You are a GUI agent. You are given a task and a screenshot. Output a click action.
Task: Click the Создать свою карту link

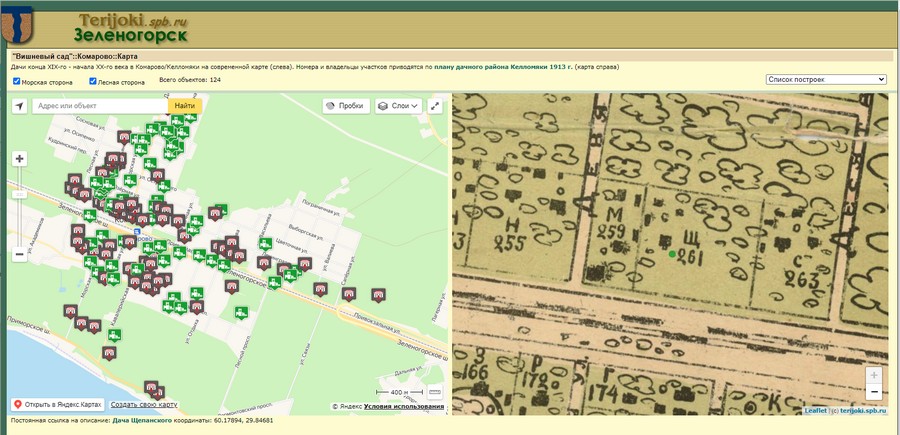[x=144, y=404]
